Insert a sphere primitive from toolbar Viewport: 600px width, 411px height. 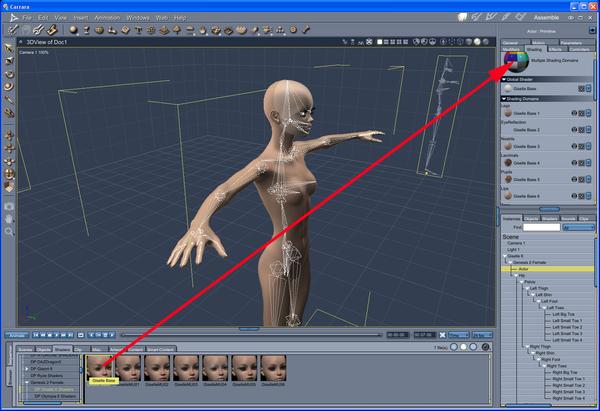coord(73,30)
